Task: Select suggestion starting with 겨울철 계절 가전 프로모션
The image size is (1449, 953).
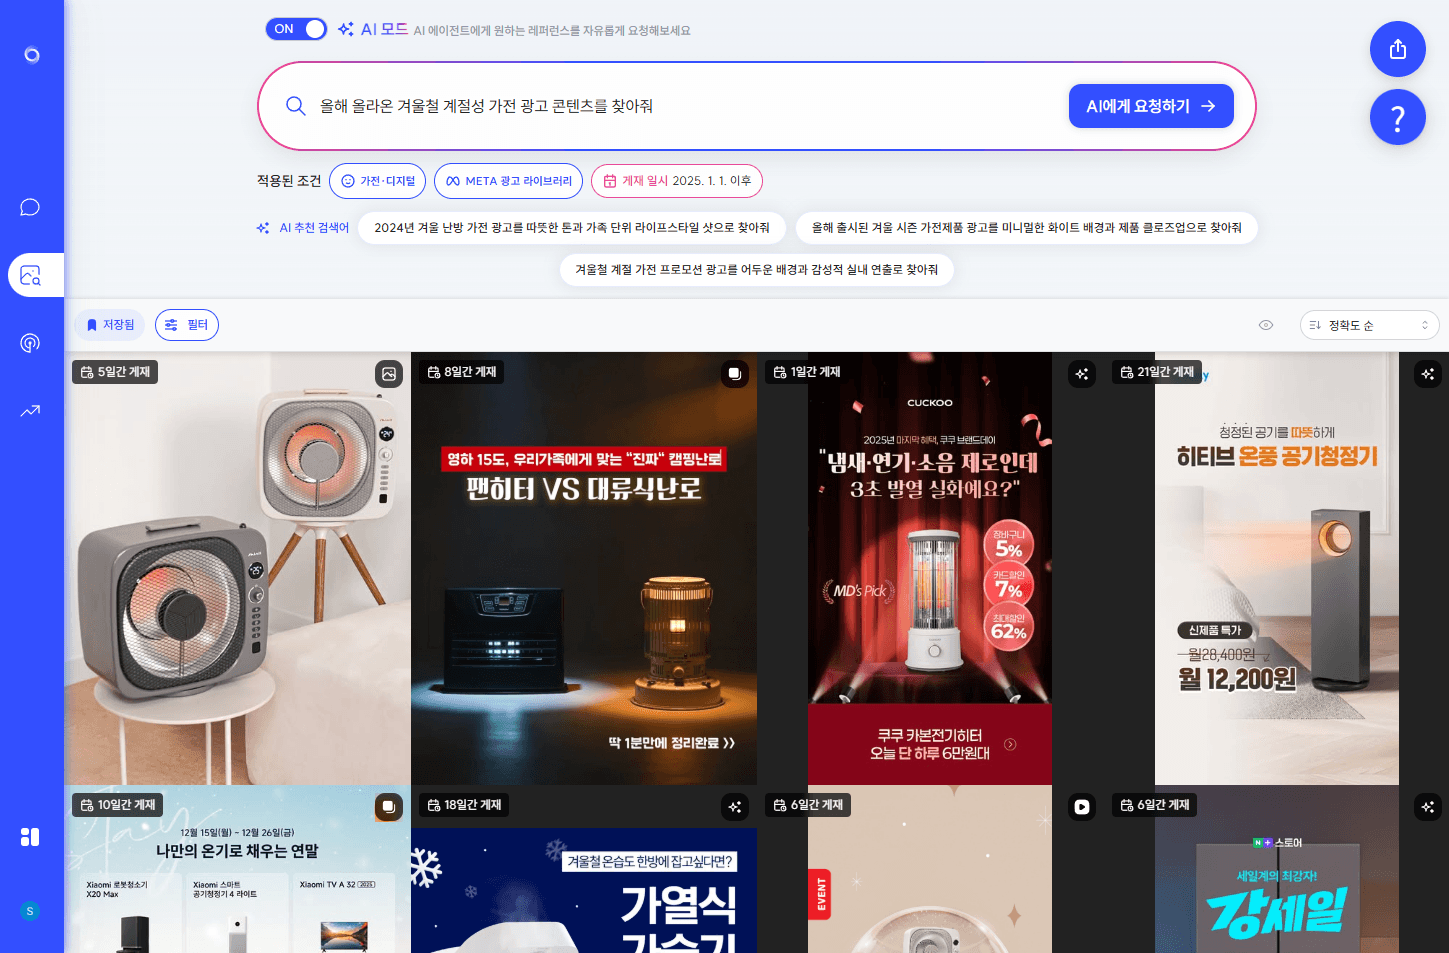Action: coord(757,270)
